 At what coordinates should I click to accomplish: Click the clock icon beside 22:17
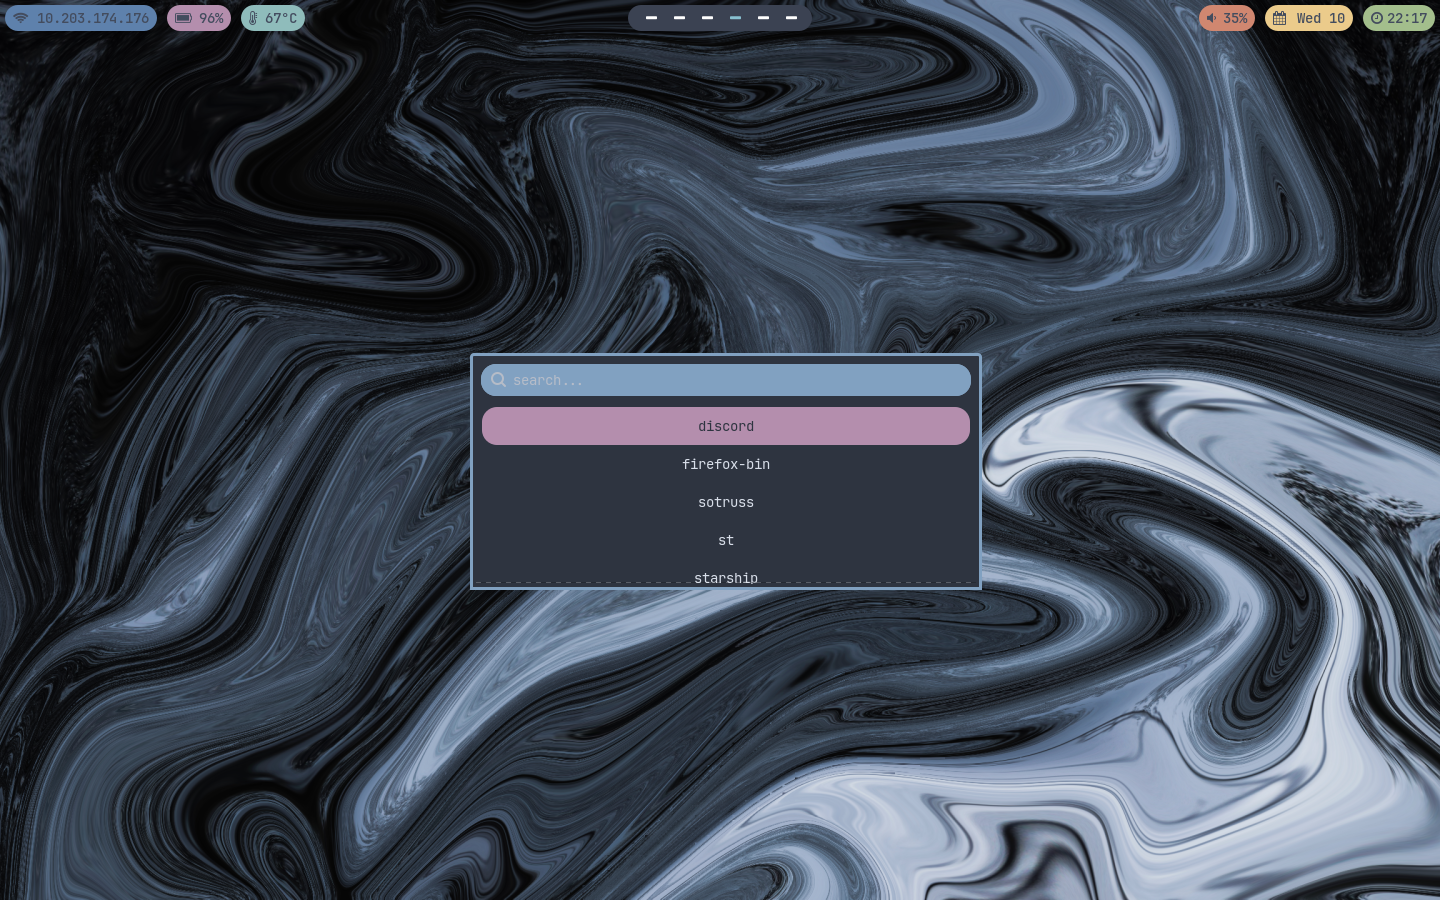click(x=1377, y=18)
